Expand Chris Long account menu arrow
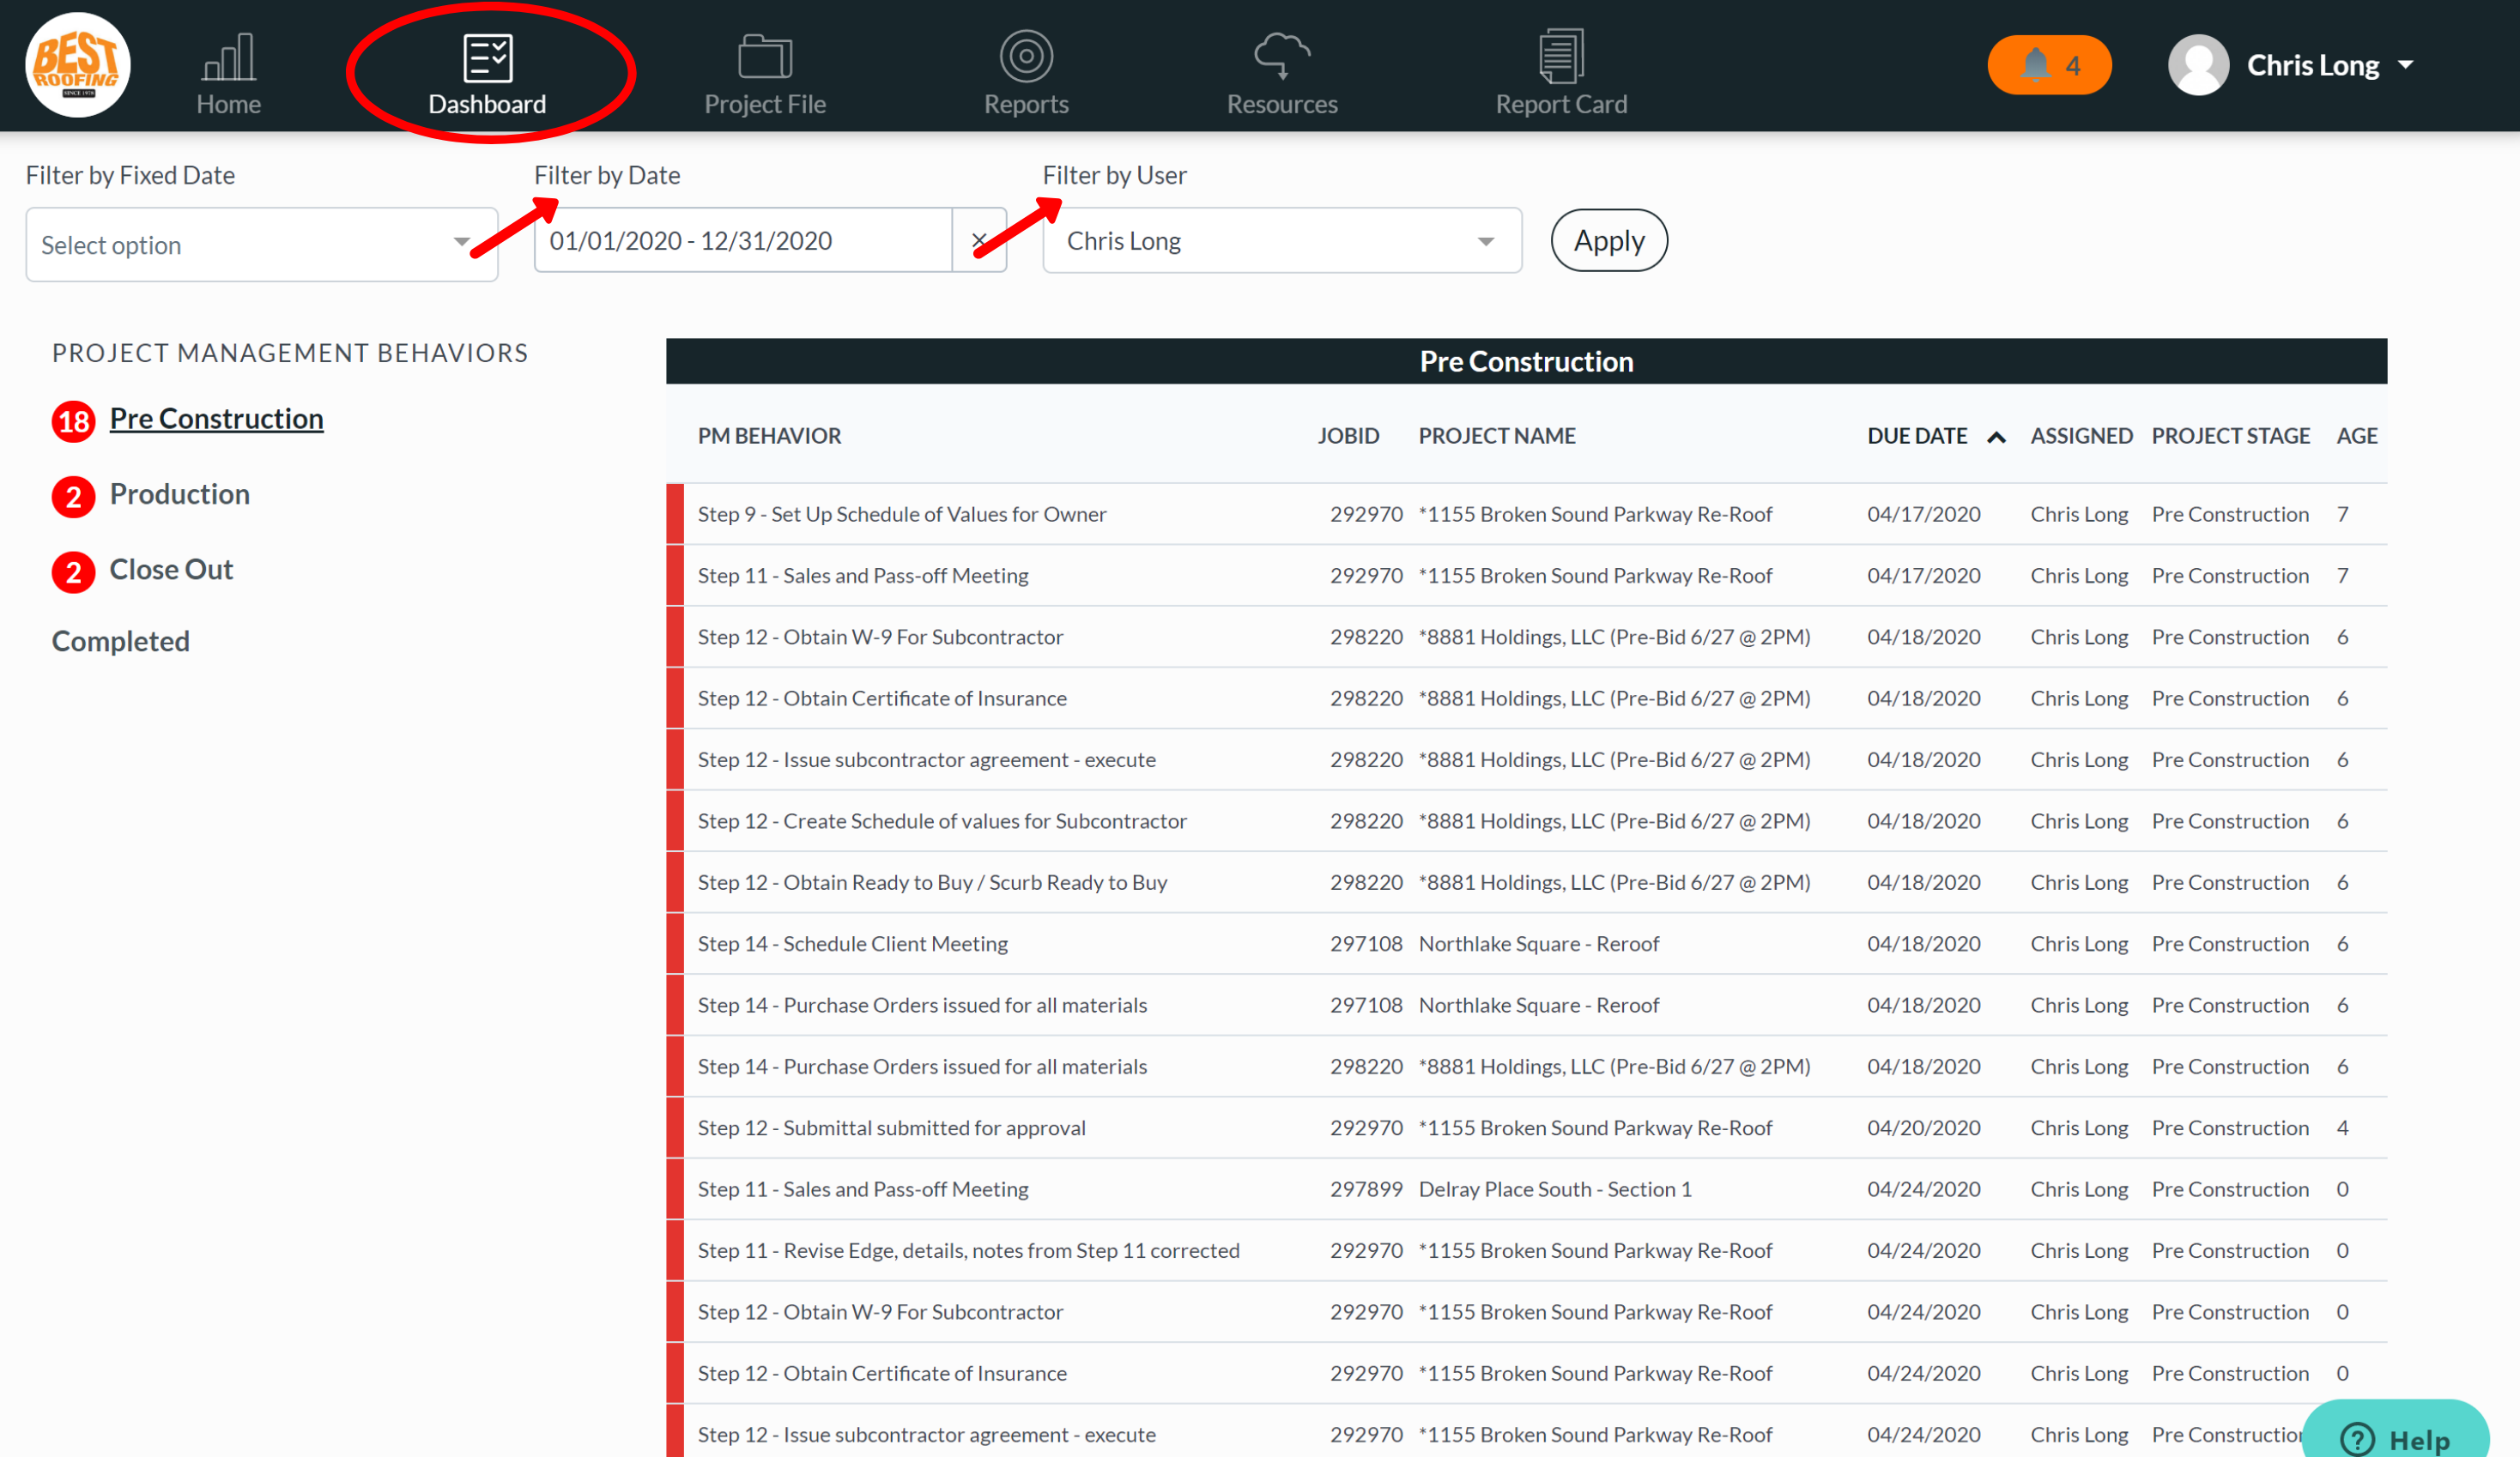2520x1457 pixels. (x=2405, y=65)
